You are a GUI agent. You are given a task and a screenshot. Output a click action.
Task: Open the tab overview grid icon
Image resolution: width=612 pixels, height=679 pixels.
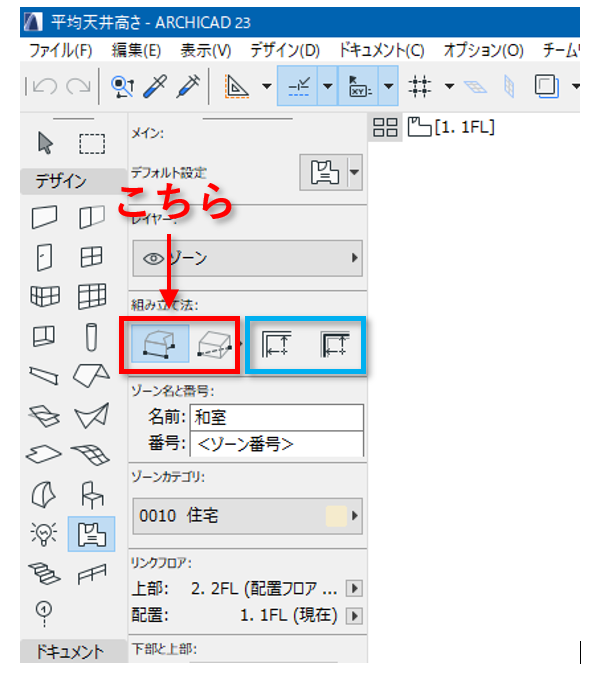(385, 127)
